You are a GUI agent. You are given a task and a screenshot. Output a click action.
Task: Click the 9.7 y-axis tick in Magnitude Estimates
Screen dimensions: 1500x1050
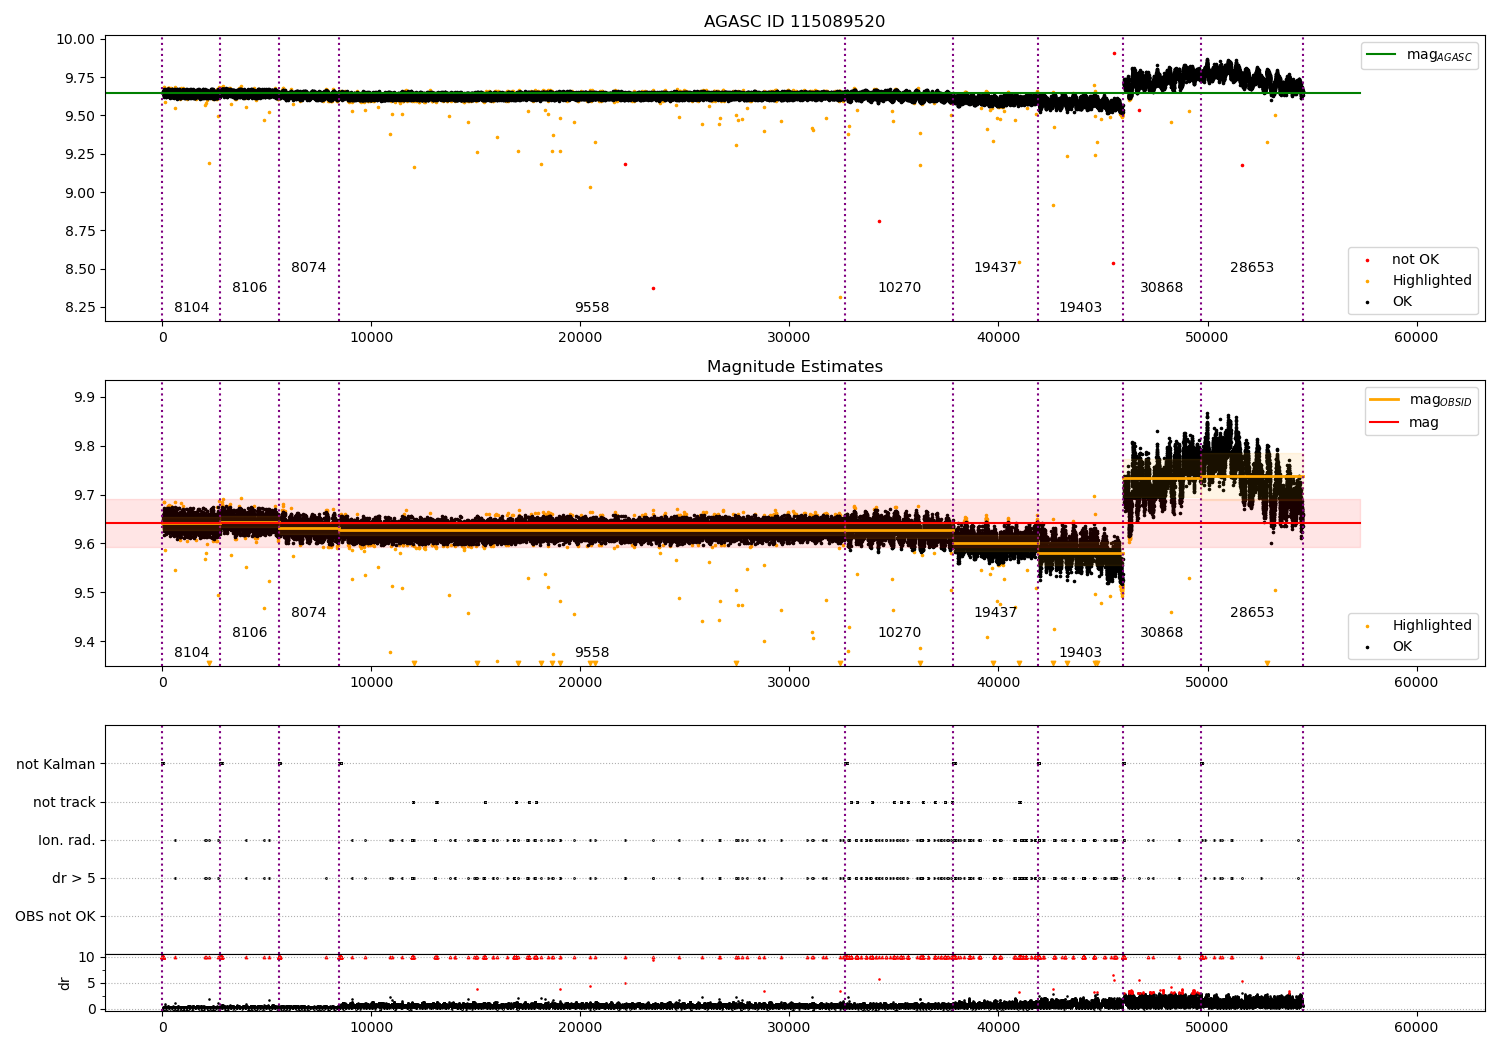(x=84, y=496)
